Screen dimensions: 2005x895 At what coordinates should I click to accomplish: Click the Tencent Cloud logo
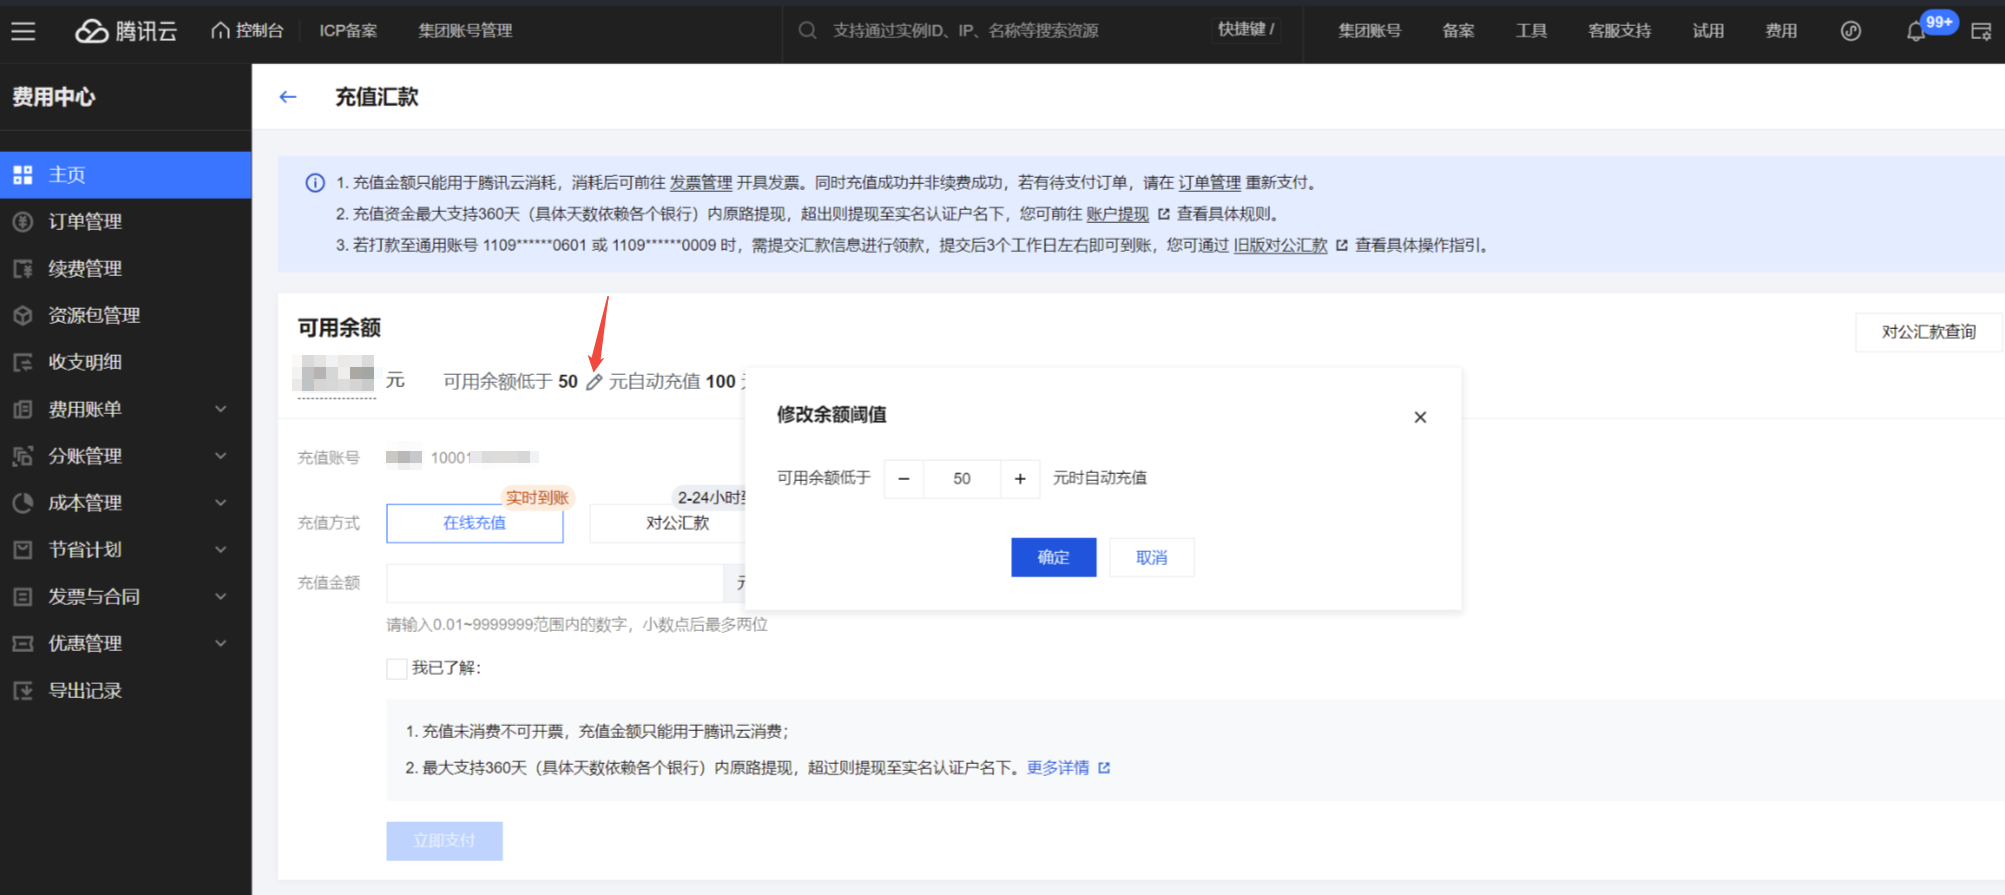point(126,31)
